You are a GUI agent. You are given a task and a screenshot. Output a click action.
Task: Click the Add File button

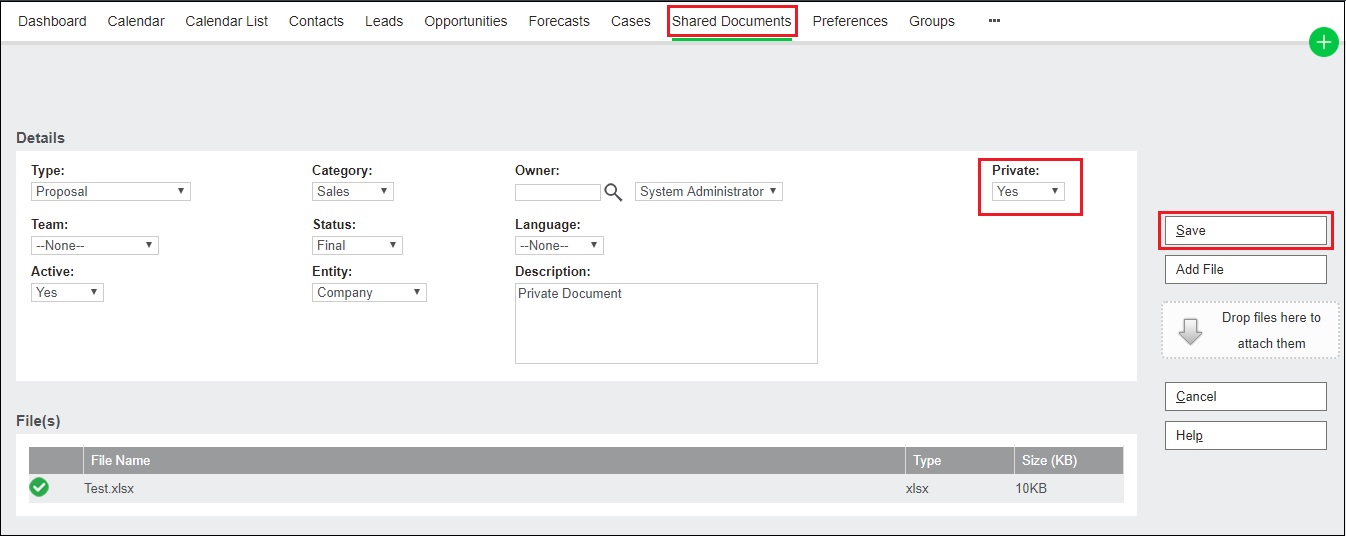pos(1245,269)
